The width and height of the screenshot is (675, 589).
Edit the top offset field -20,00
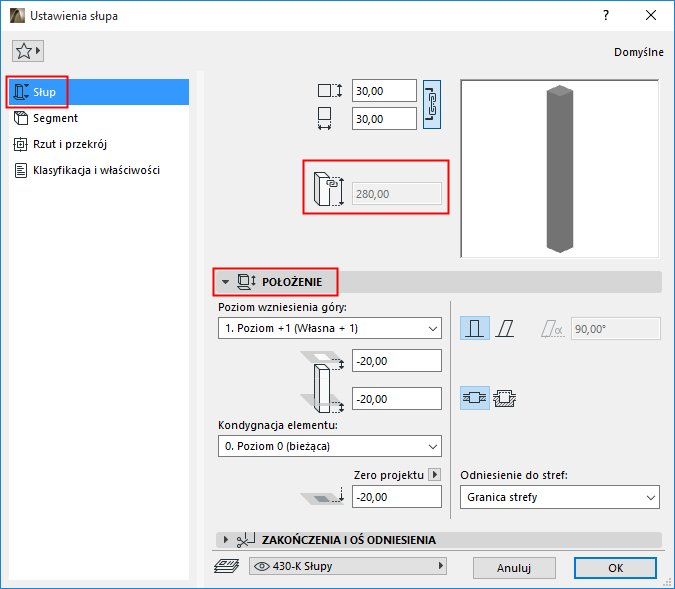(396, 361)
